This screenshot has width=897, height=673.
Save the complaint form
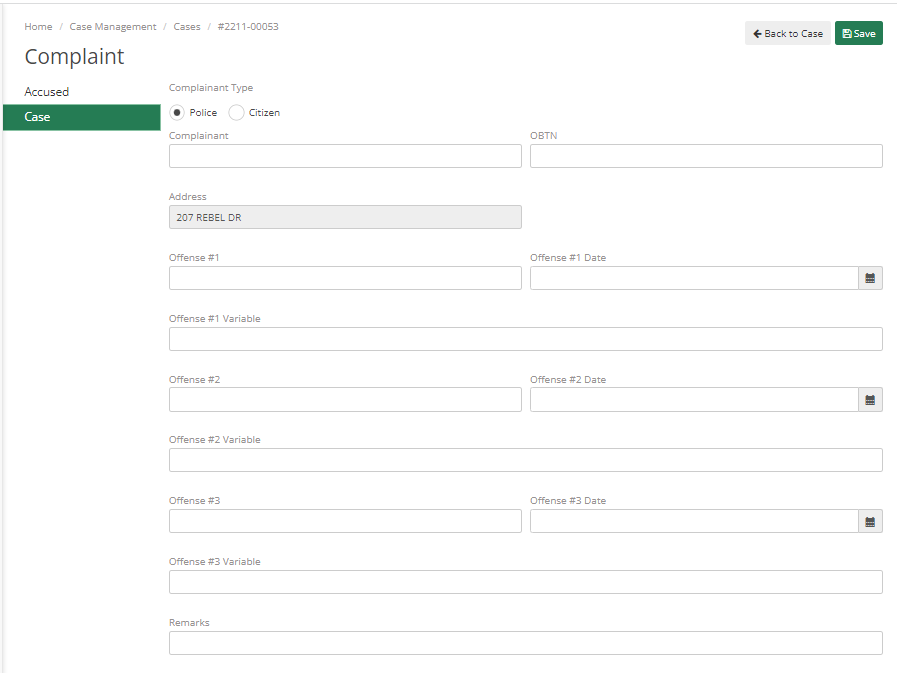tap(859, 33)
